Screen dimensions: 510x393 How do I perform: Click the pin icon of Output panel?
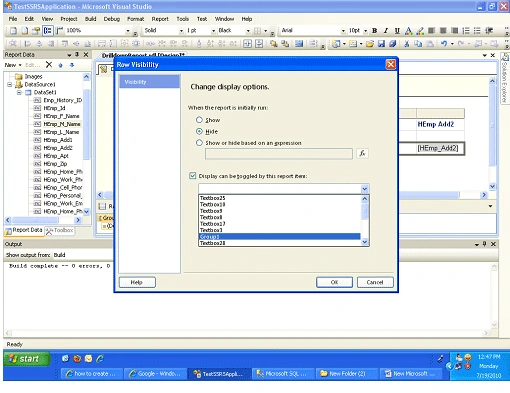484,244
